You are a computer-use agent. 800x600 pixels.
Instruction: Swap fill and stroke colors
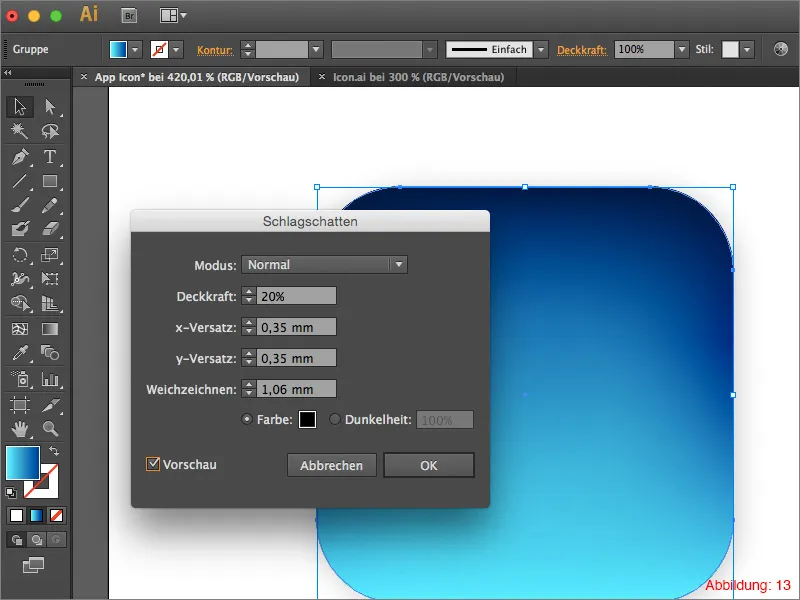coord(54,451)
